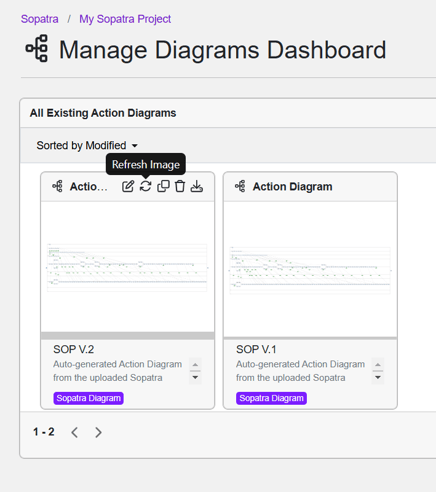436x492 pixels.
Task: Go to the next page of diagrams
Action: click(98, 432)
